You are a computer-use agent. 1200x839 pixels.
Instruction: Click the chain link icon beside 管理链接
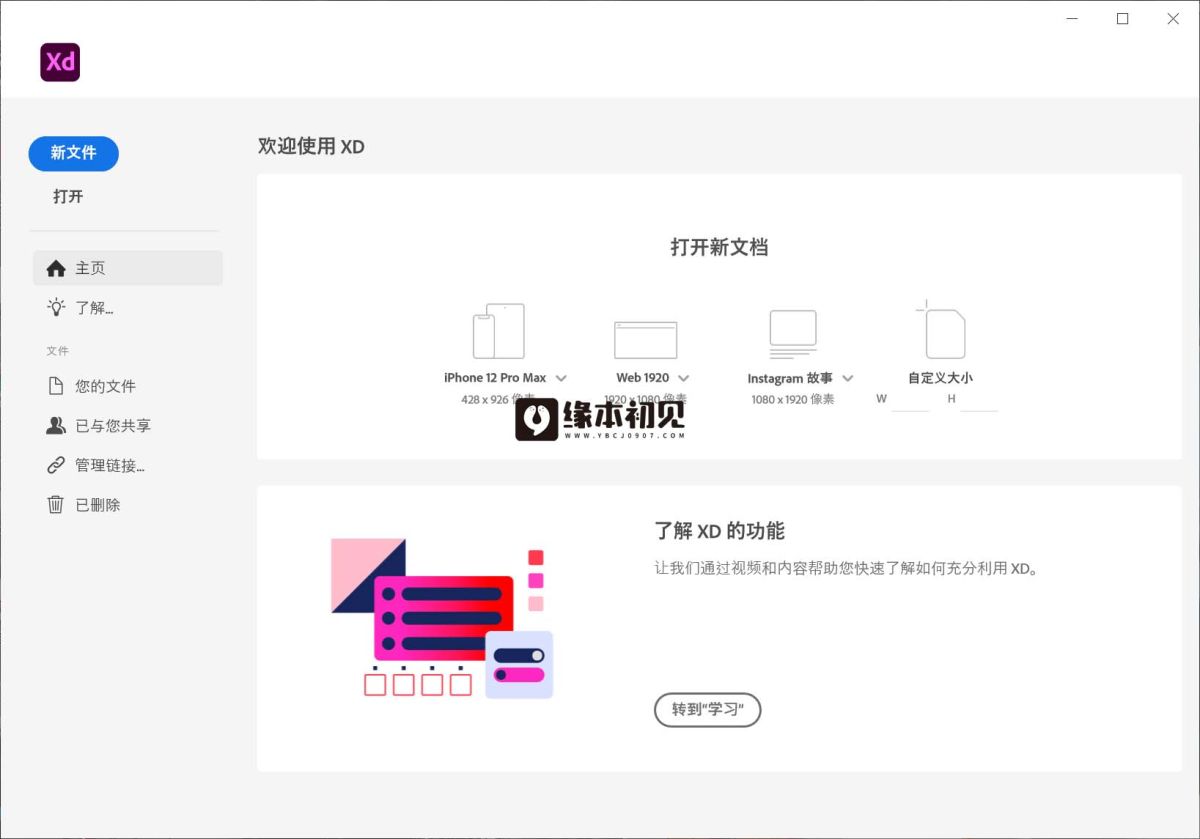[x=56, y=465]
